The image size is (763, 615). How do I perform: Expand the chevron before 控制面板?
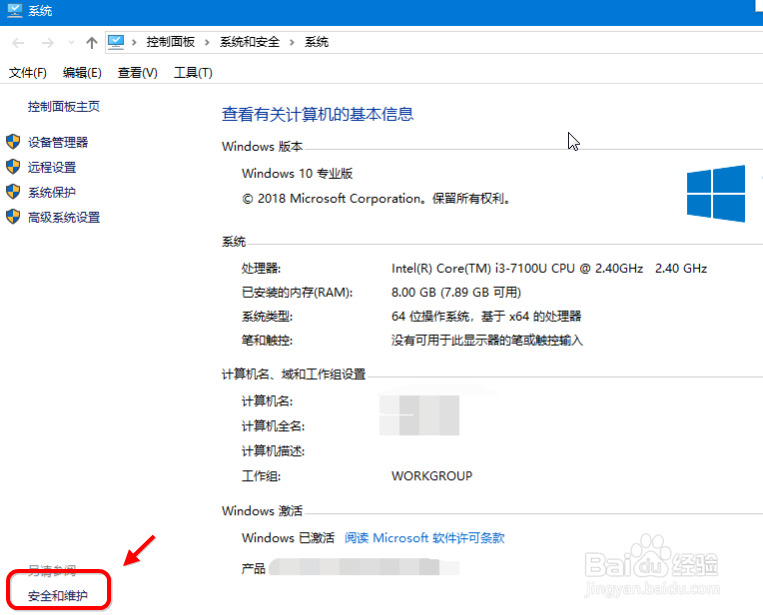(134, 42)
